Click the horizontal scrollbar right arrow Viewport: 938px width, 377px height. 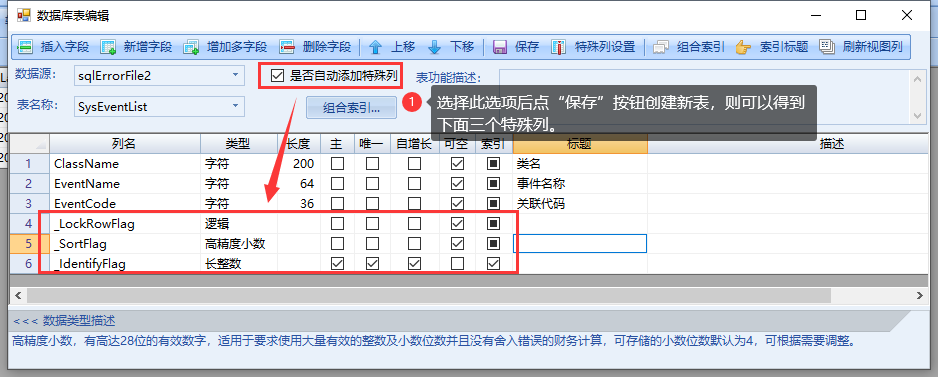point(919,295)
